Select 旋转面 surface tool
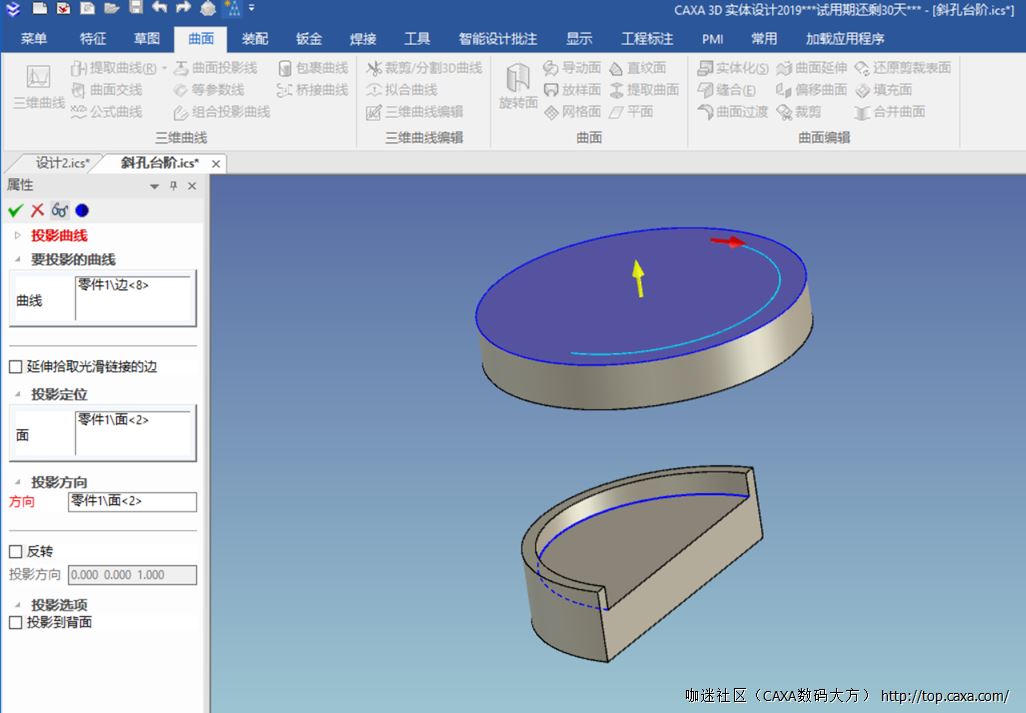 click(x=518, y=86)
